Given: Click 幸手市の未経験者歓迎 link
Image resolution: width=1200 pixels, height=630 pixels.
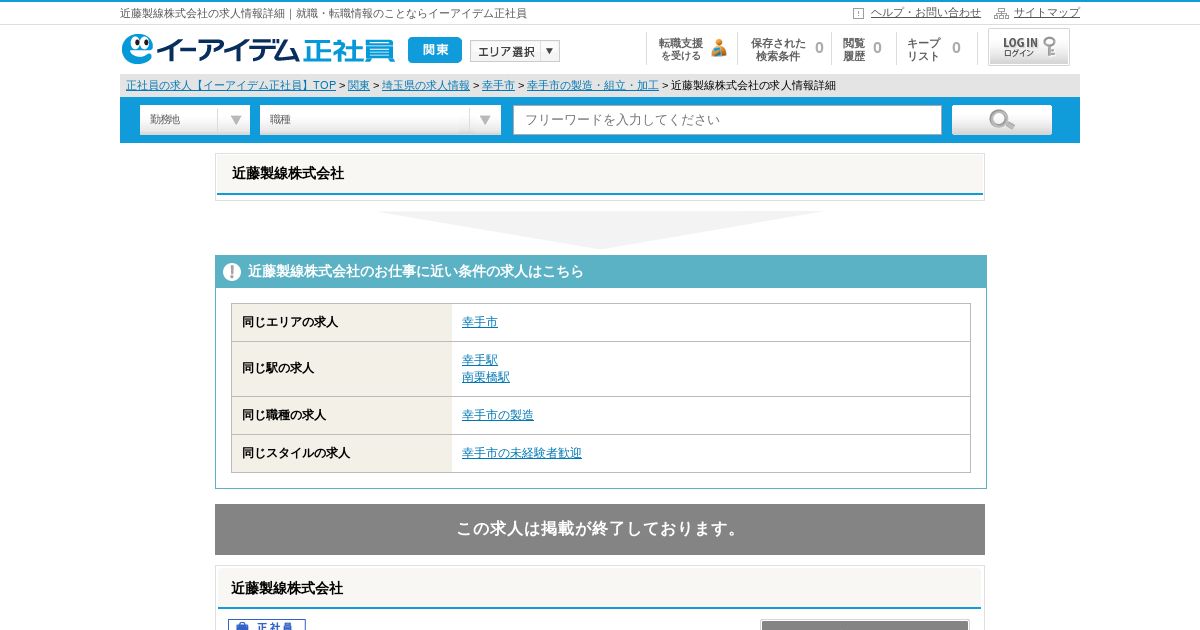Looking at the screenshot, I should pyautogui.click(x=522, y=453).
